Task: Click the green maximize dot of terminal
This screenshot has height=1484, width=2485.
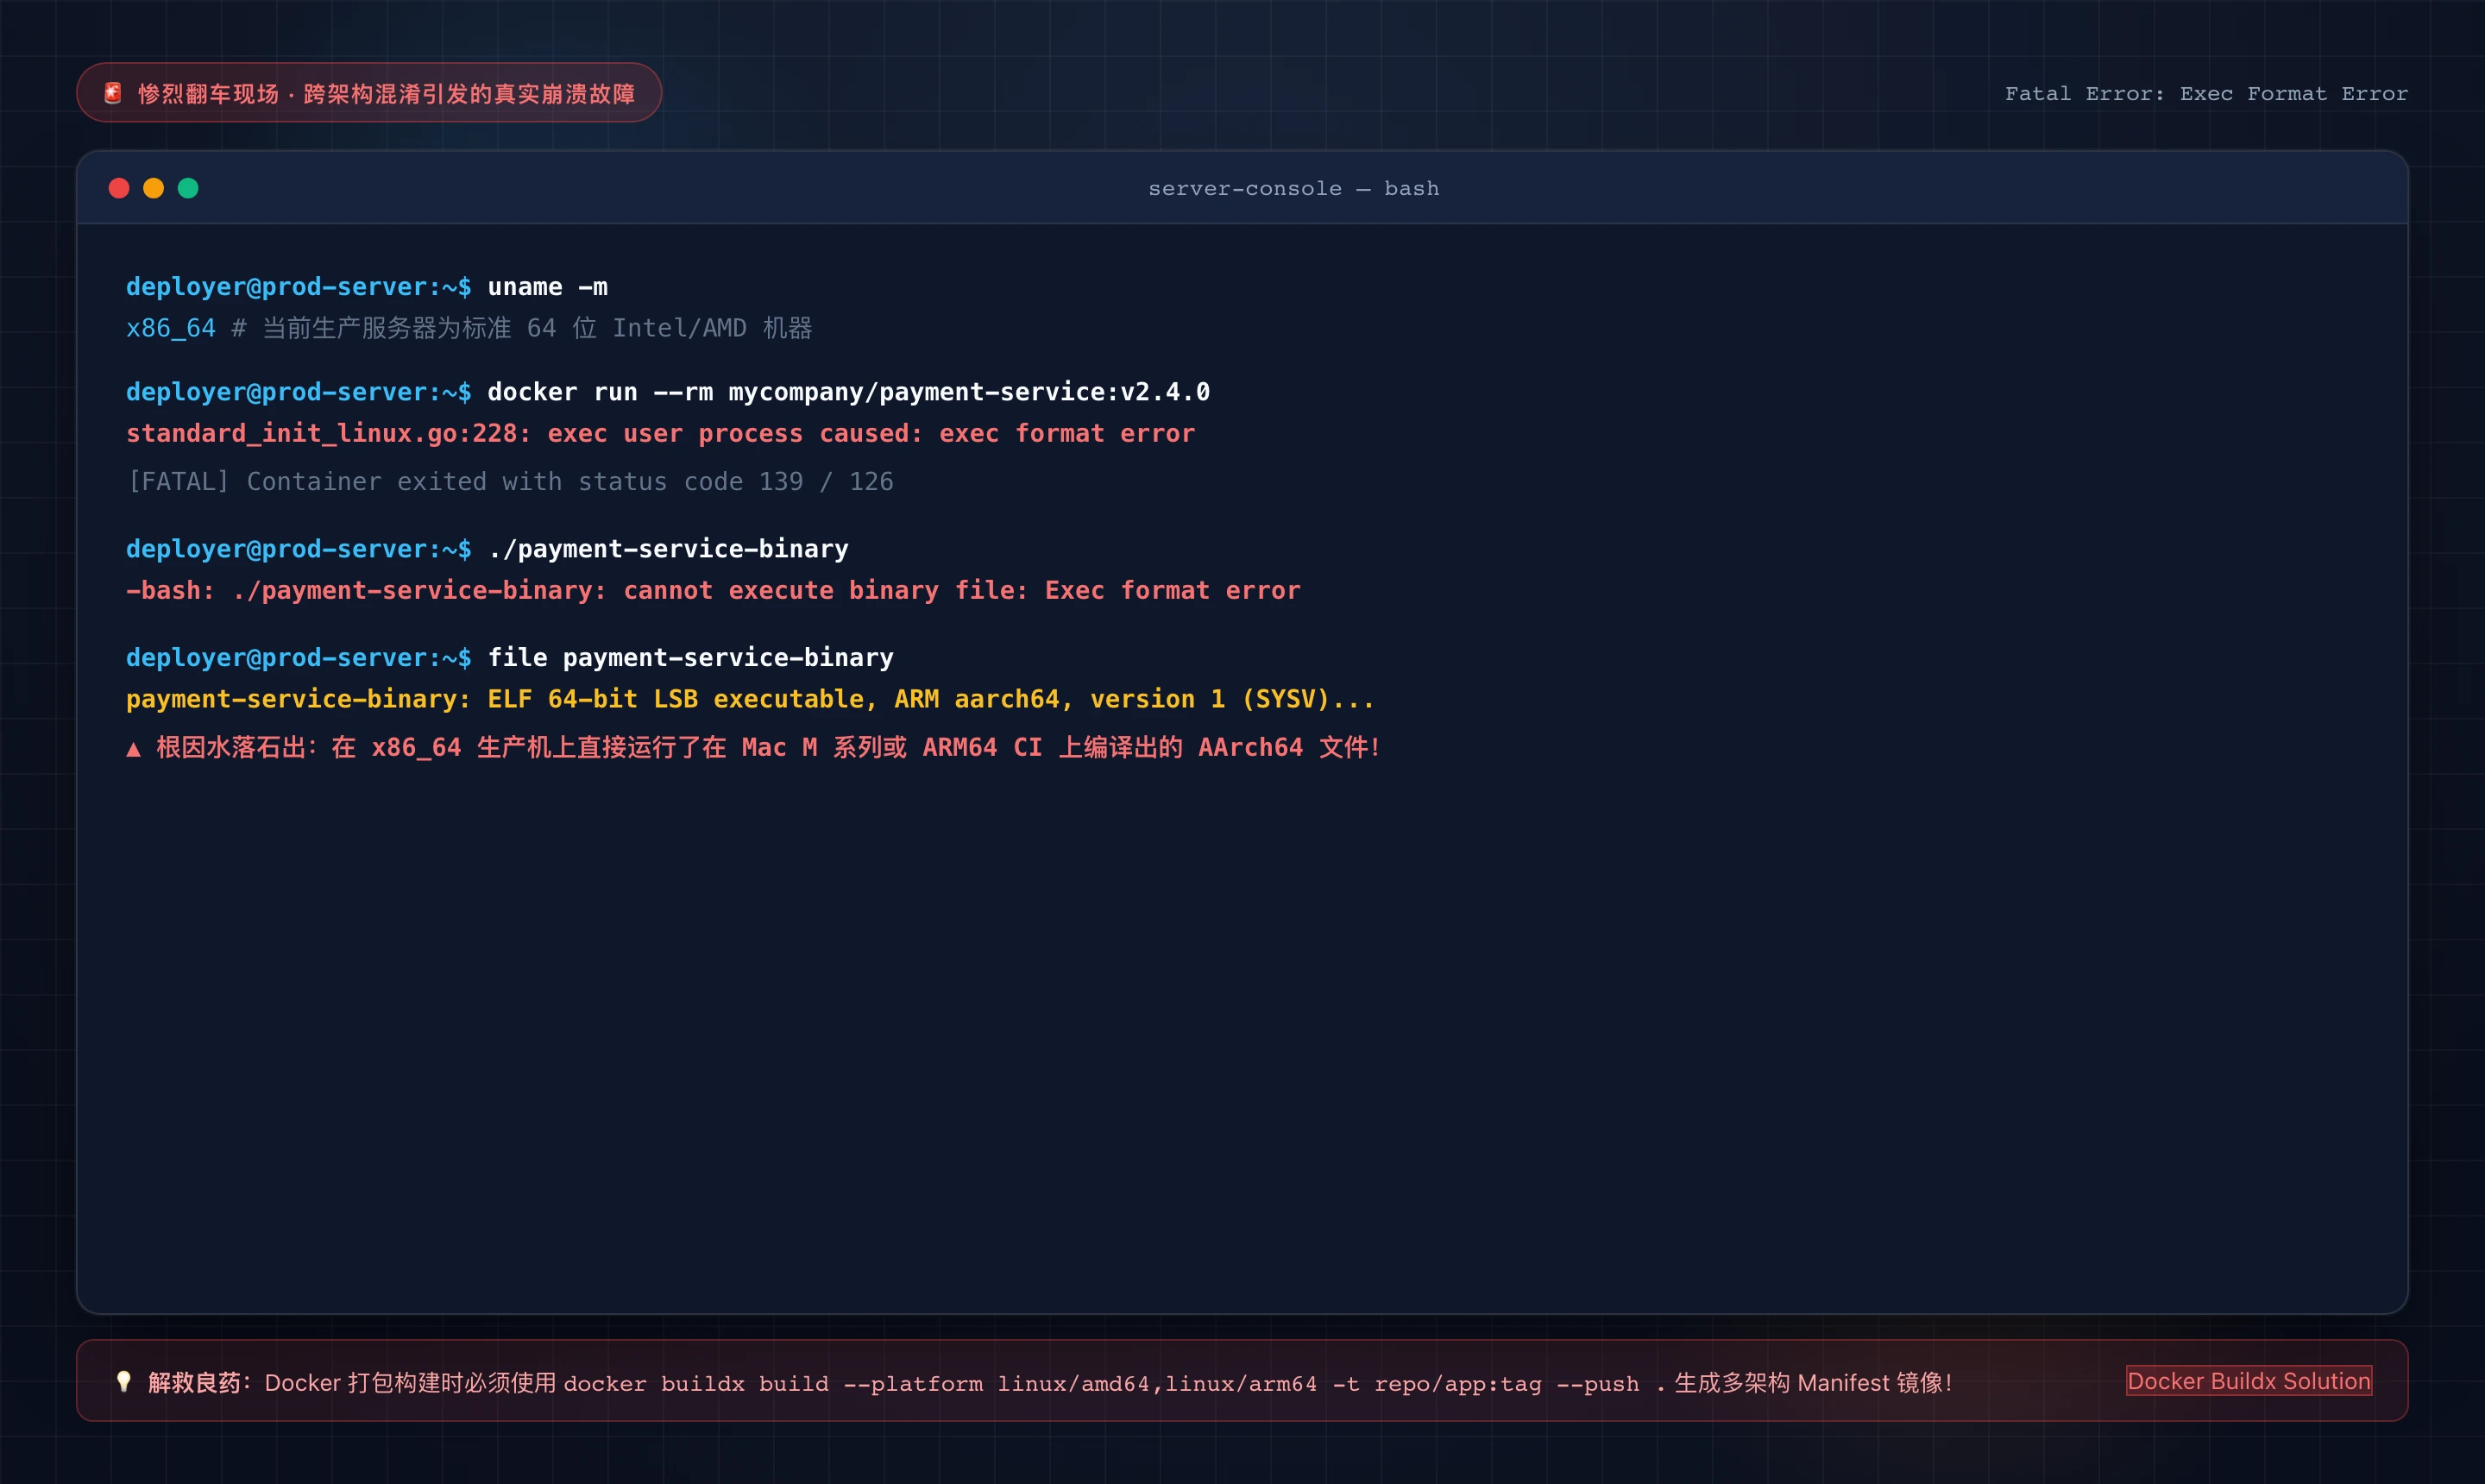Action: pyautogui.click(x=188, y=188)
